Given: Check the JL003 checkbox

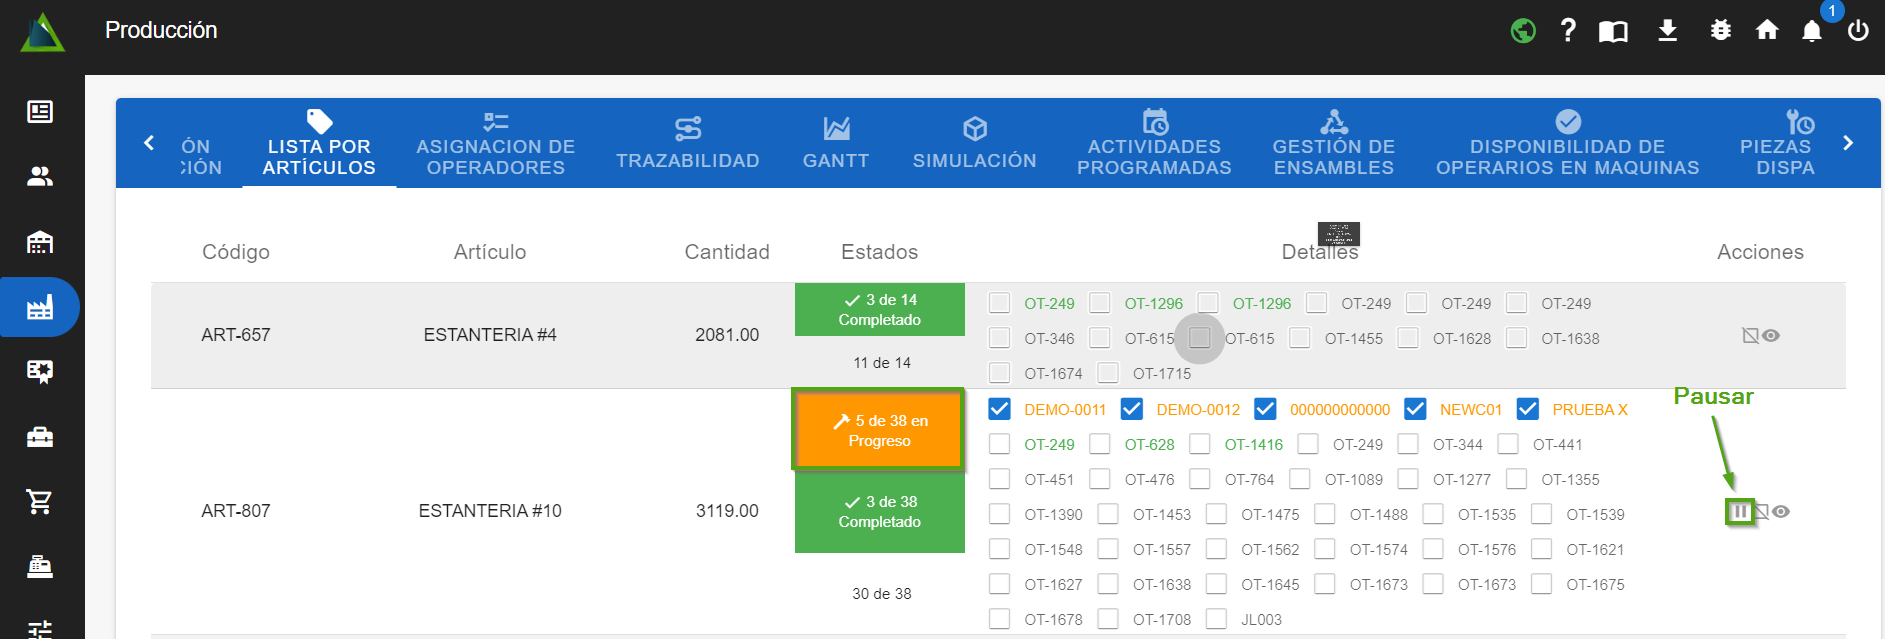Looking at the screenshot, I should tap(1216, 619).
